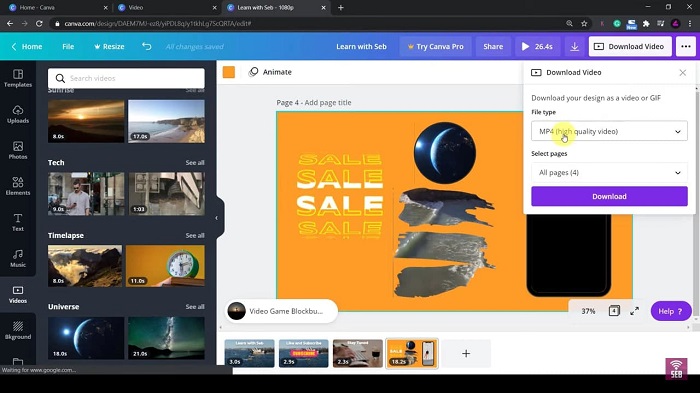Open the page count grid view icon
Image resolution: width=700 pixels, height=393 pixels.
pyautogui.click(x=614, y=311)
